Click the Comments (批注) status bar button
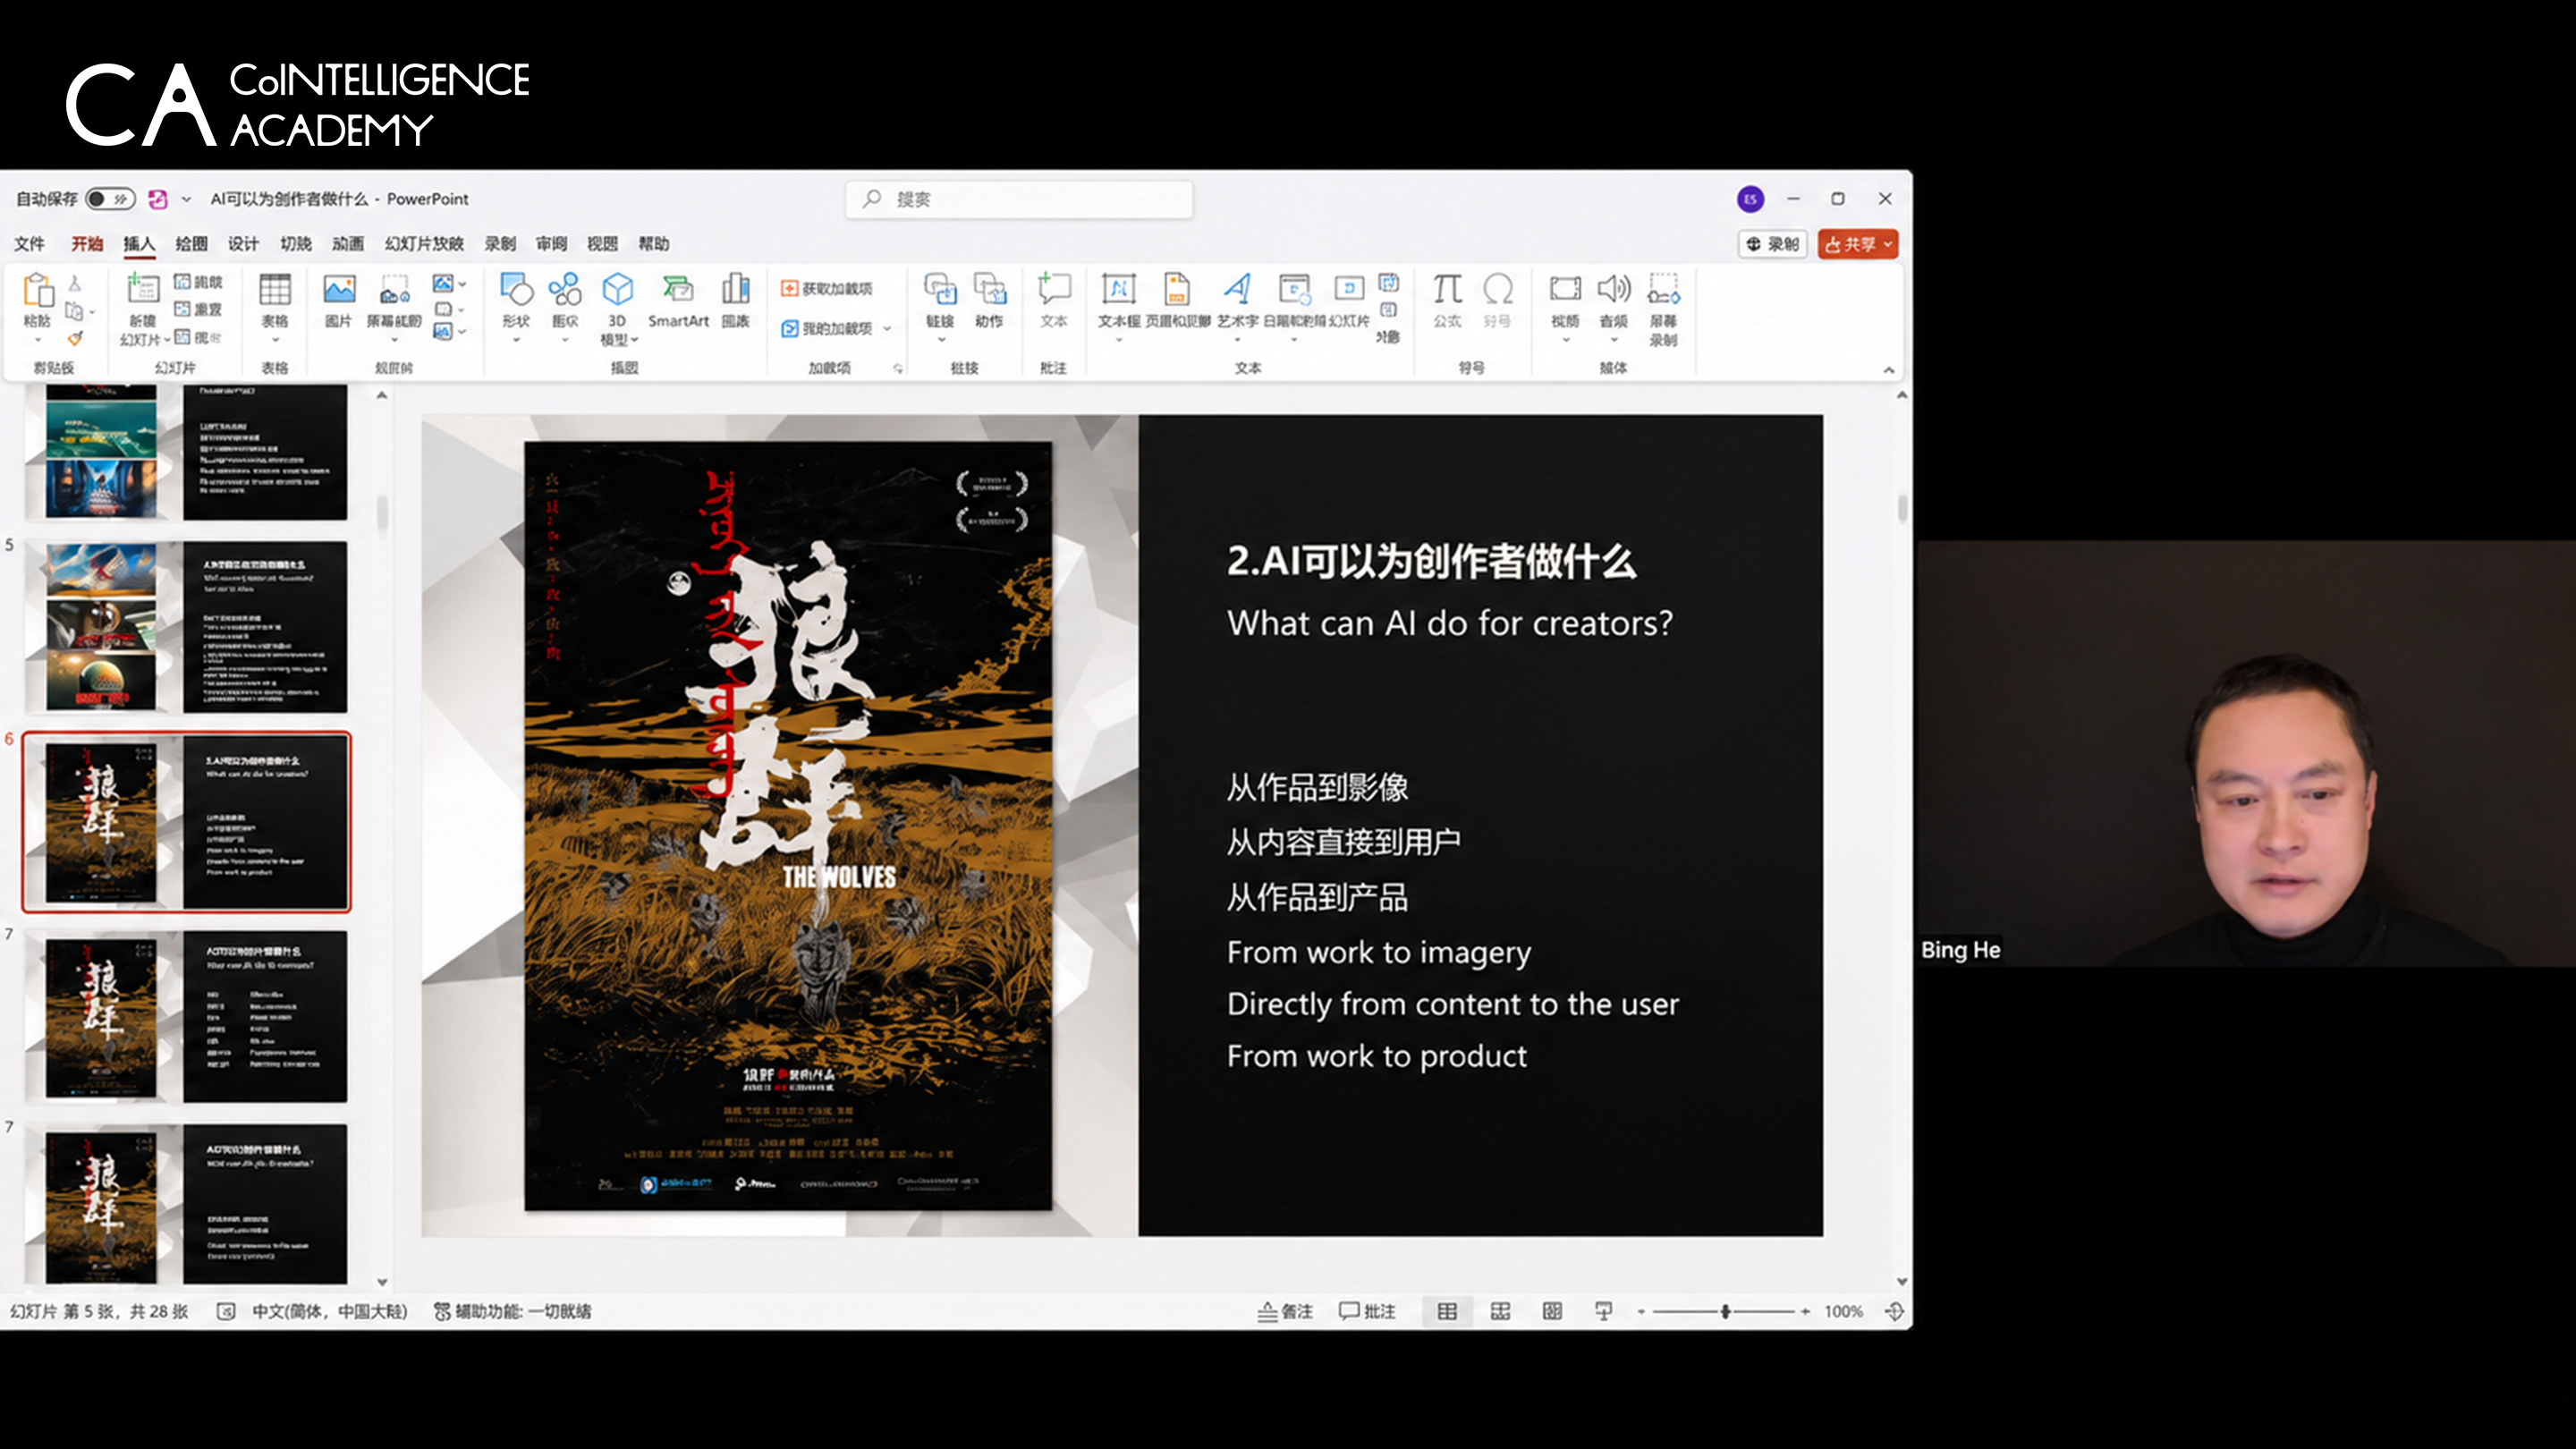The image size is (2576, 1449). 1367,1311
